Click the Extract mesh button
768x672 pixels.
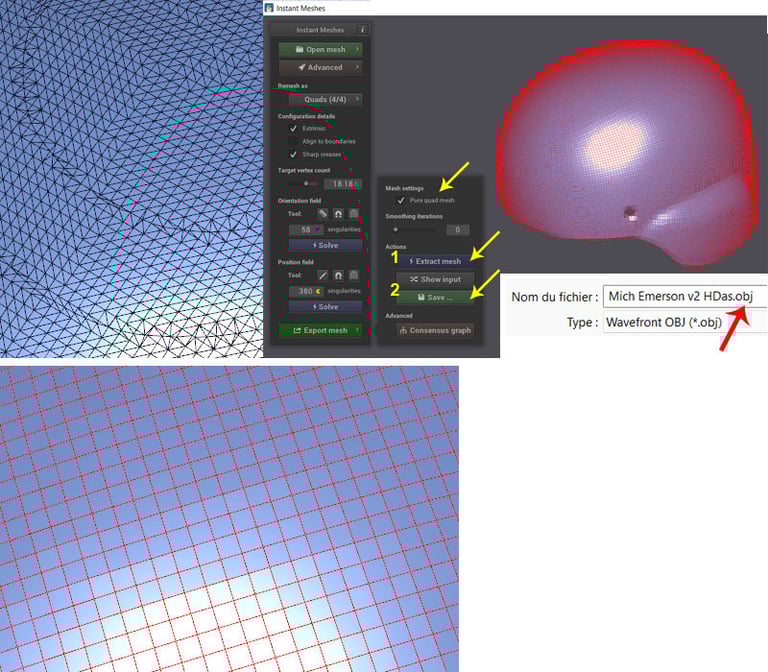tap(435, 261)
